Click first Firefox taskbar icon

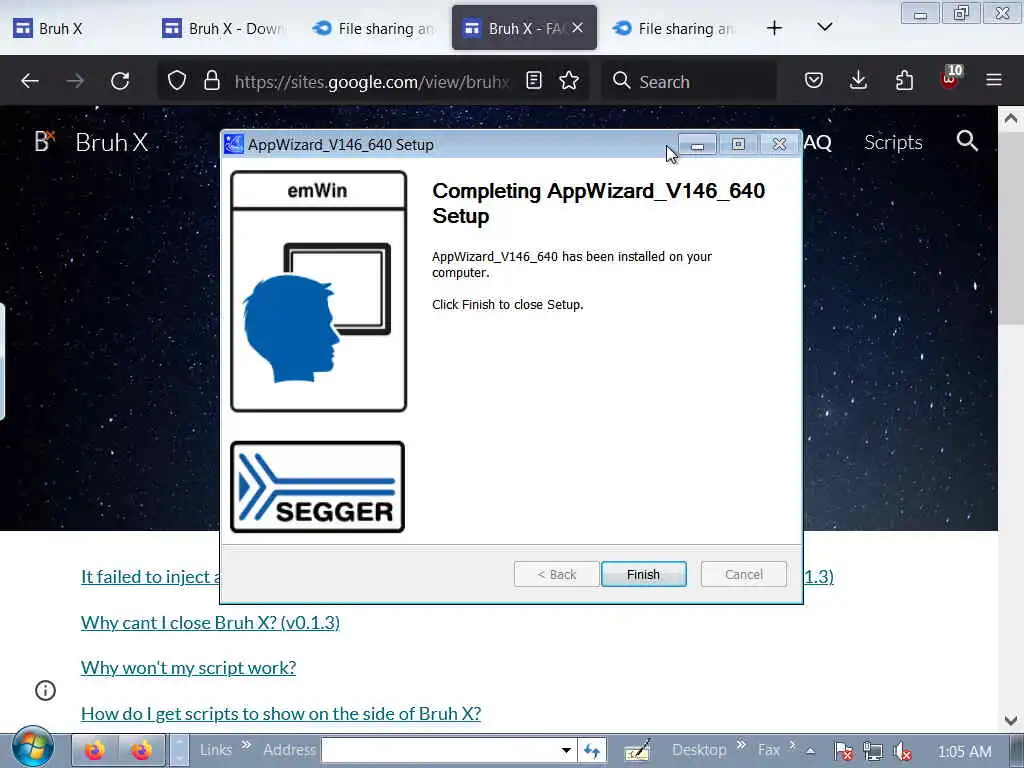(95, 750)
